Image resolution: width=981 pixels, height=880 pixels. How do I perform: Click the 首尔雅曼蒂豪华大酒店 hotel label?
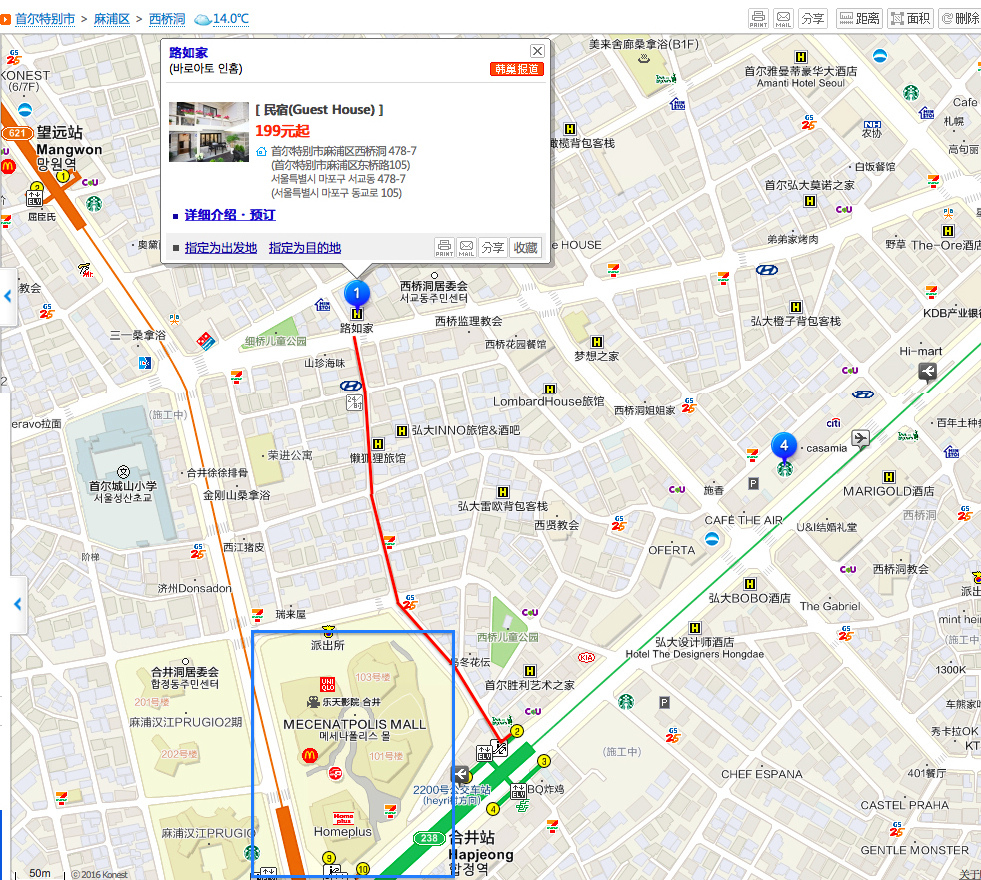801,71
